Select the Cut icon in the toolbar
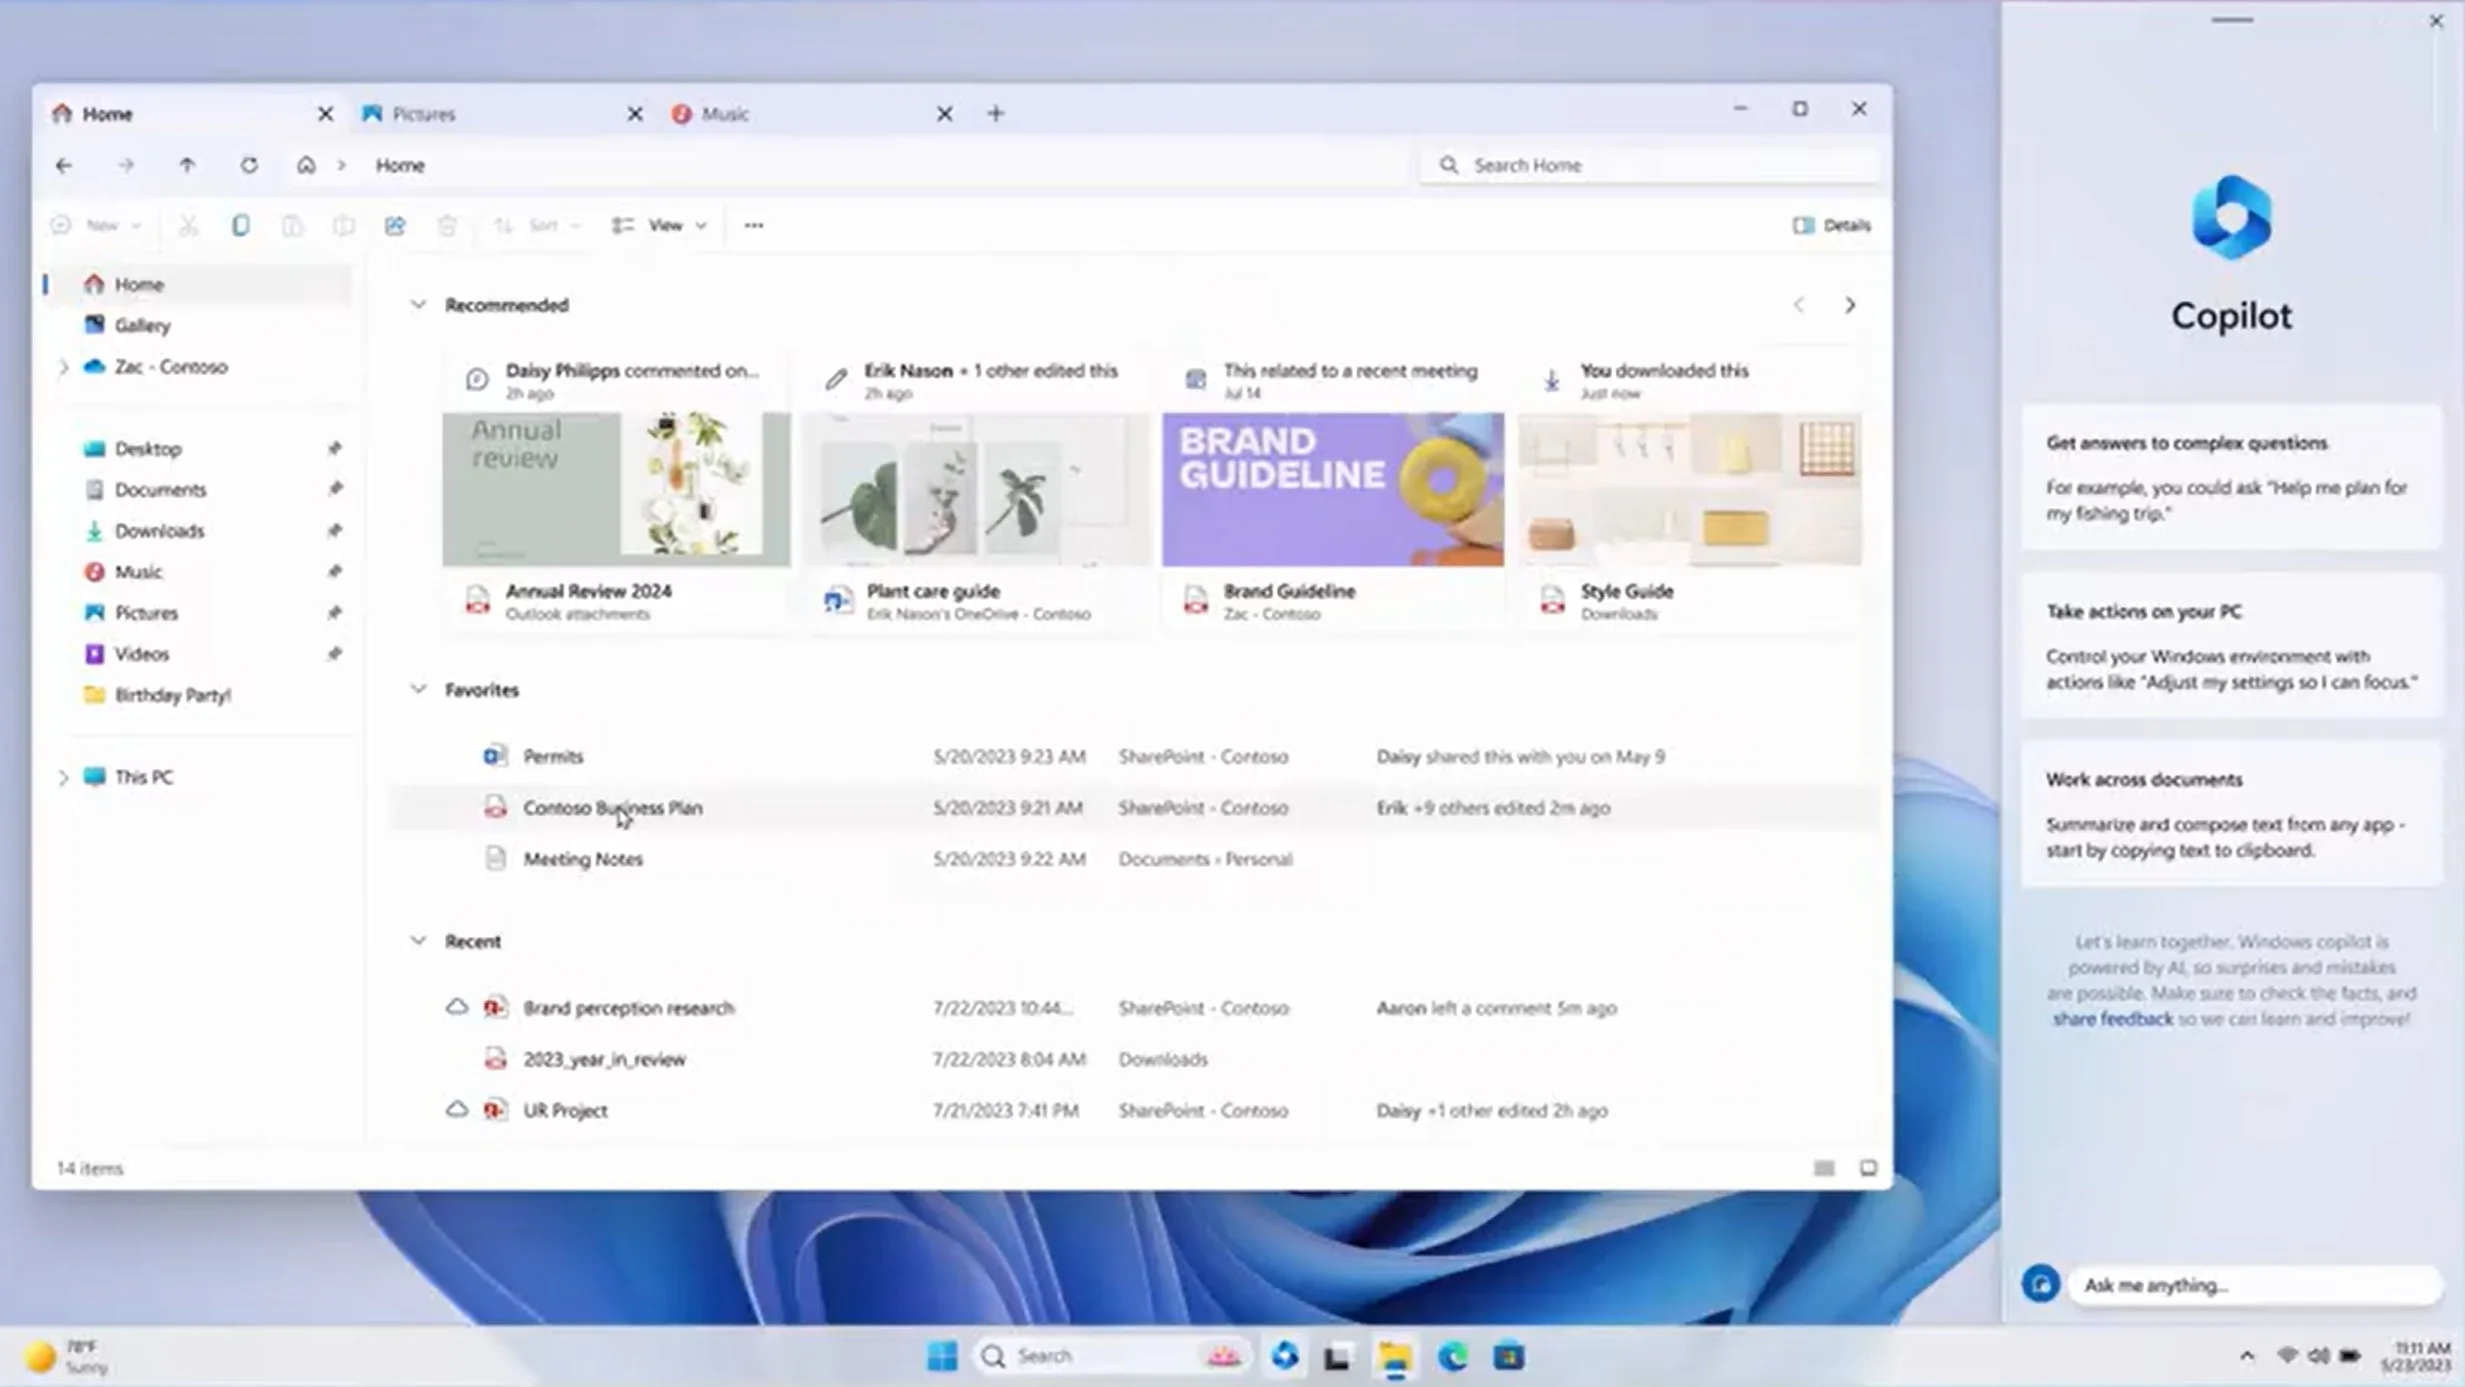 (190, 224)
